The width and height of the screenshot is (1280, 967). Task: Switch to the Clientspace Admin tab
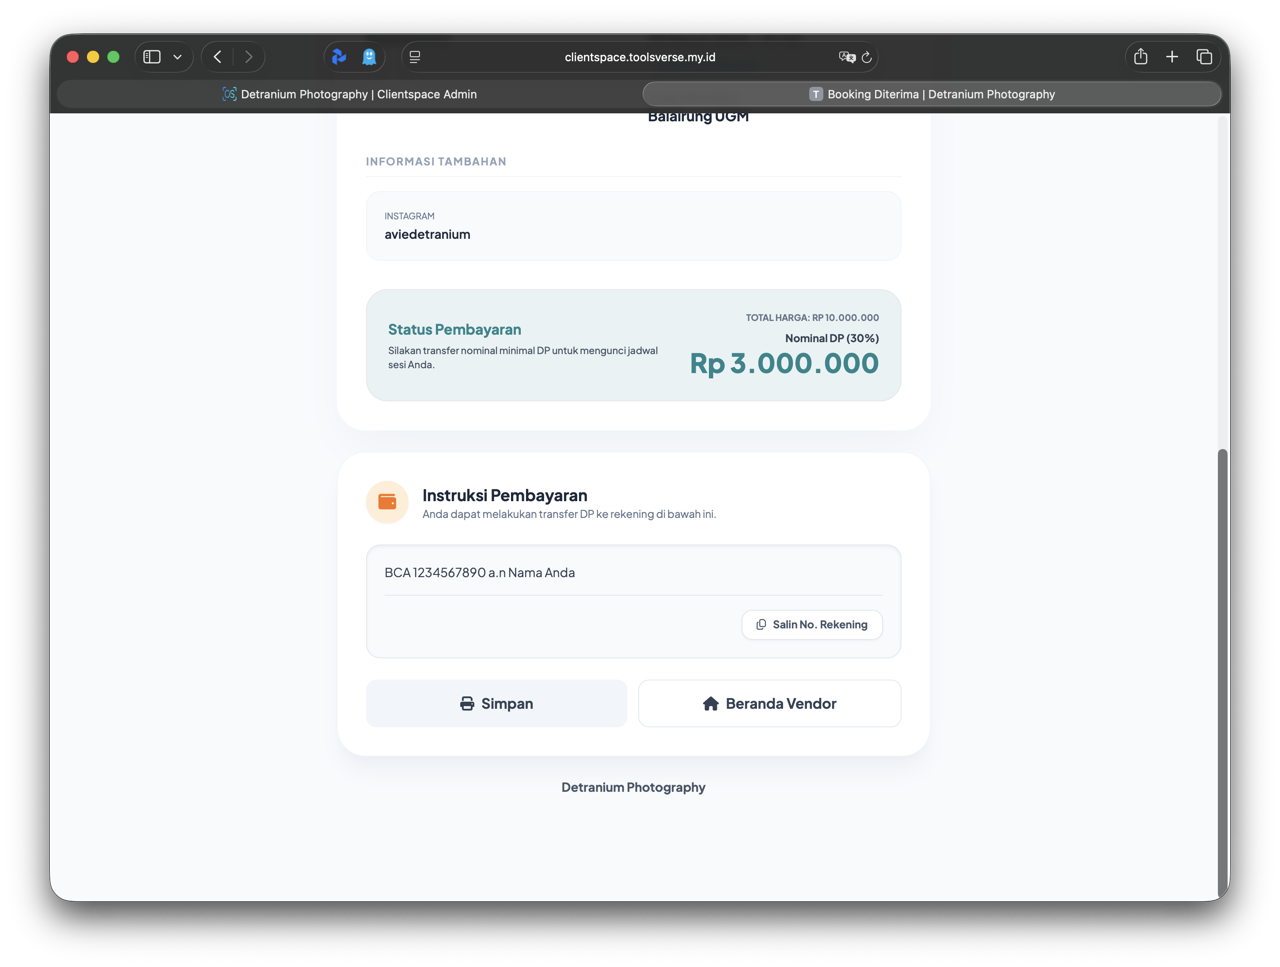click(349, 94)
